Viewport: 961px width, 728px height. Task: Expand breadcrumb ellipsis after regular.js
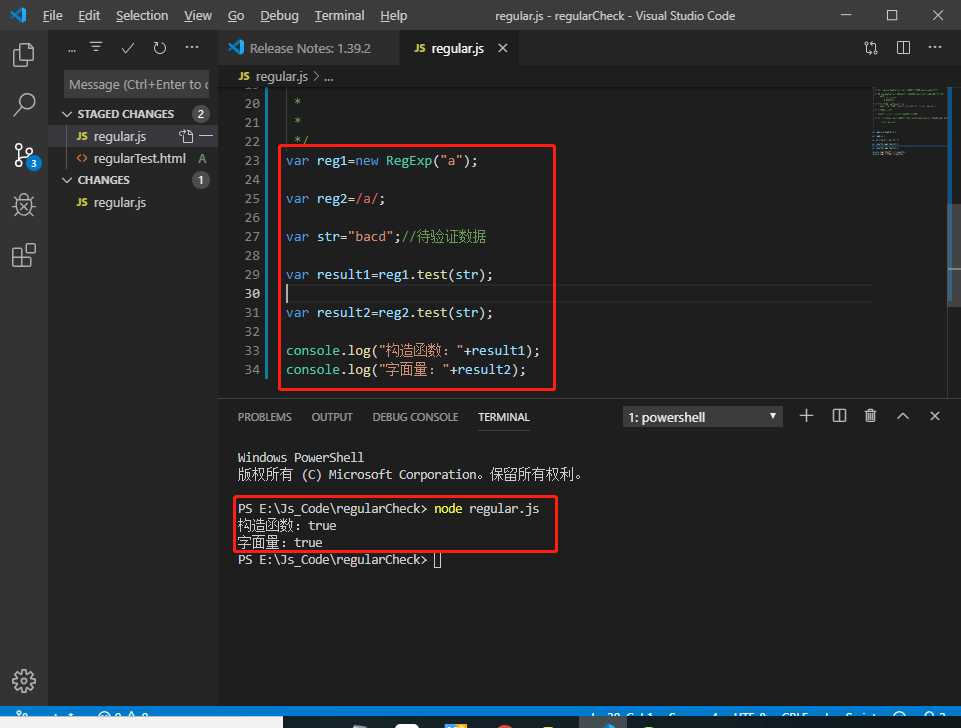click(329, 77)
